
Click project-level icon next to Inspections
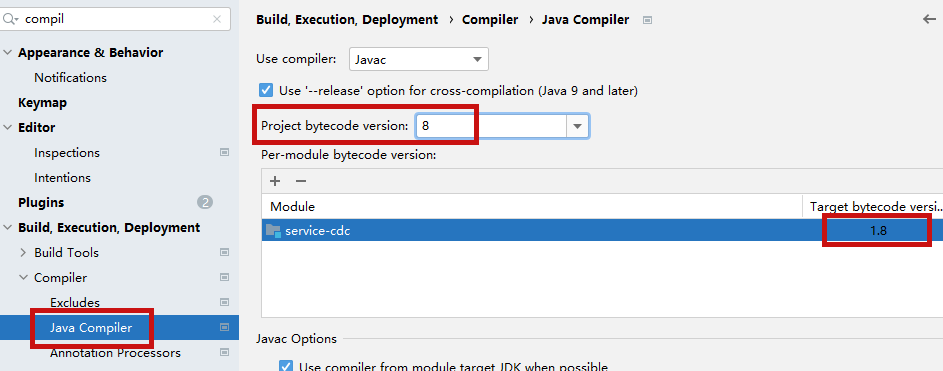tap(224, 153)
